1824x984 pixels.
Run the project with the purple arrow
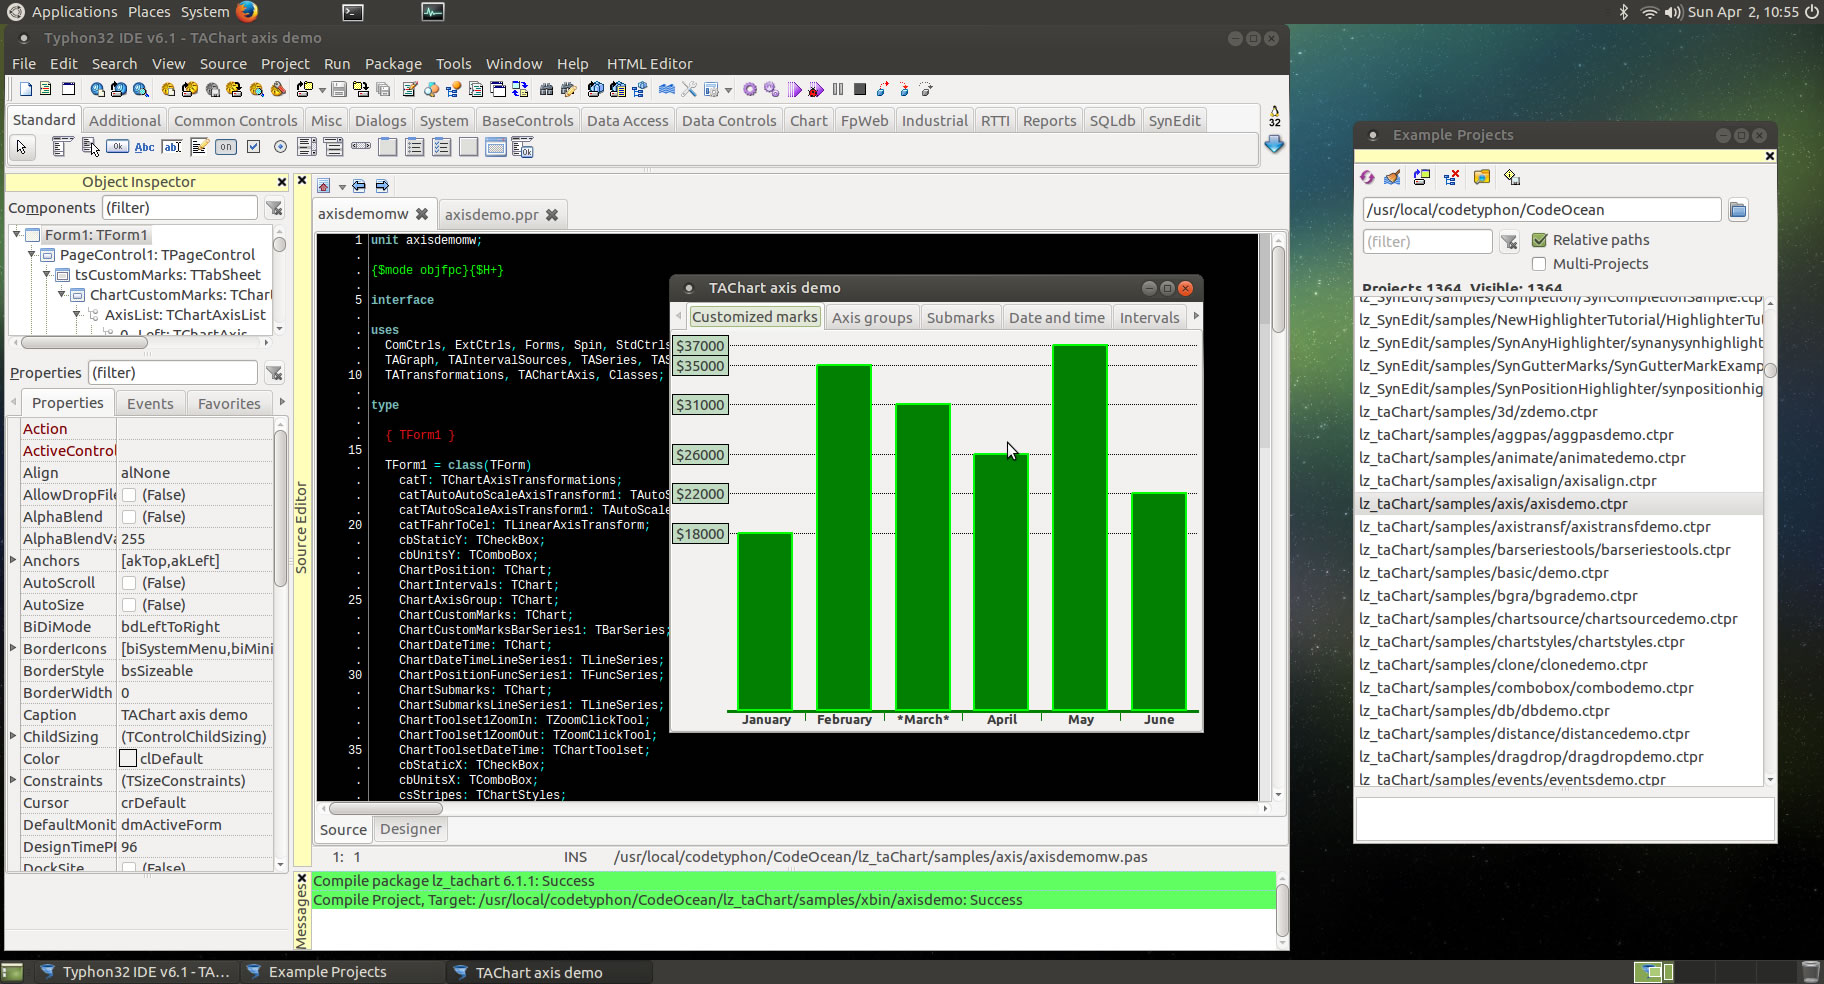[x=794, y=90]
